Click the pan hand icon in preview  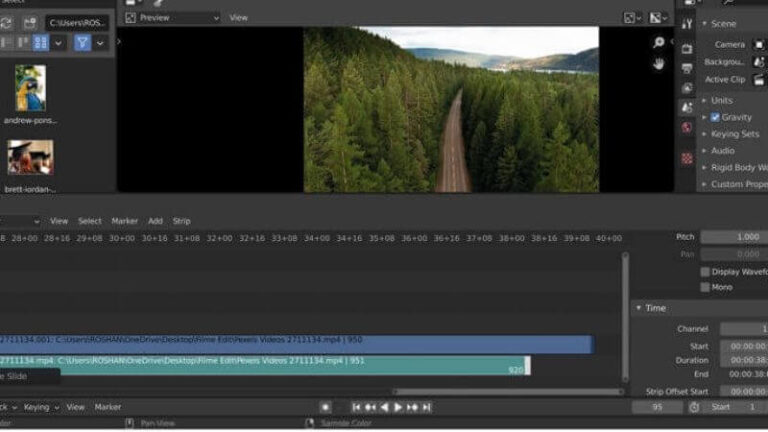[659, 64]
